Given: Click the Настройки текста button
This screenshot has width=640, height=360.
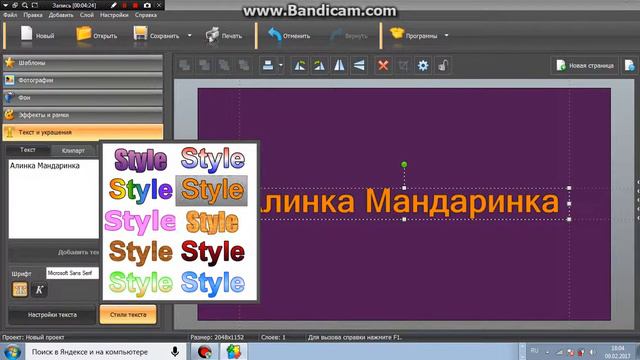Looking at the screenshot, I should tap(52, 315).
